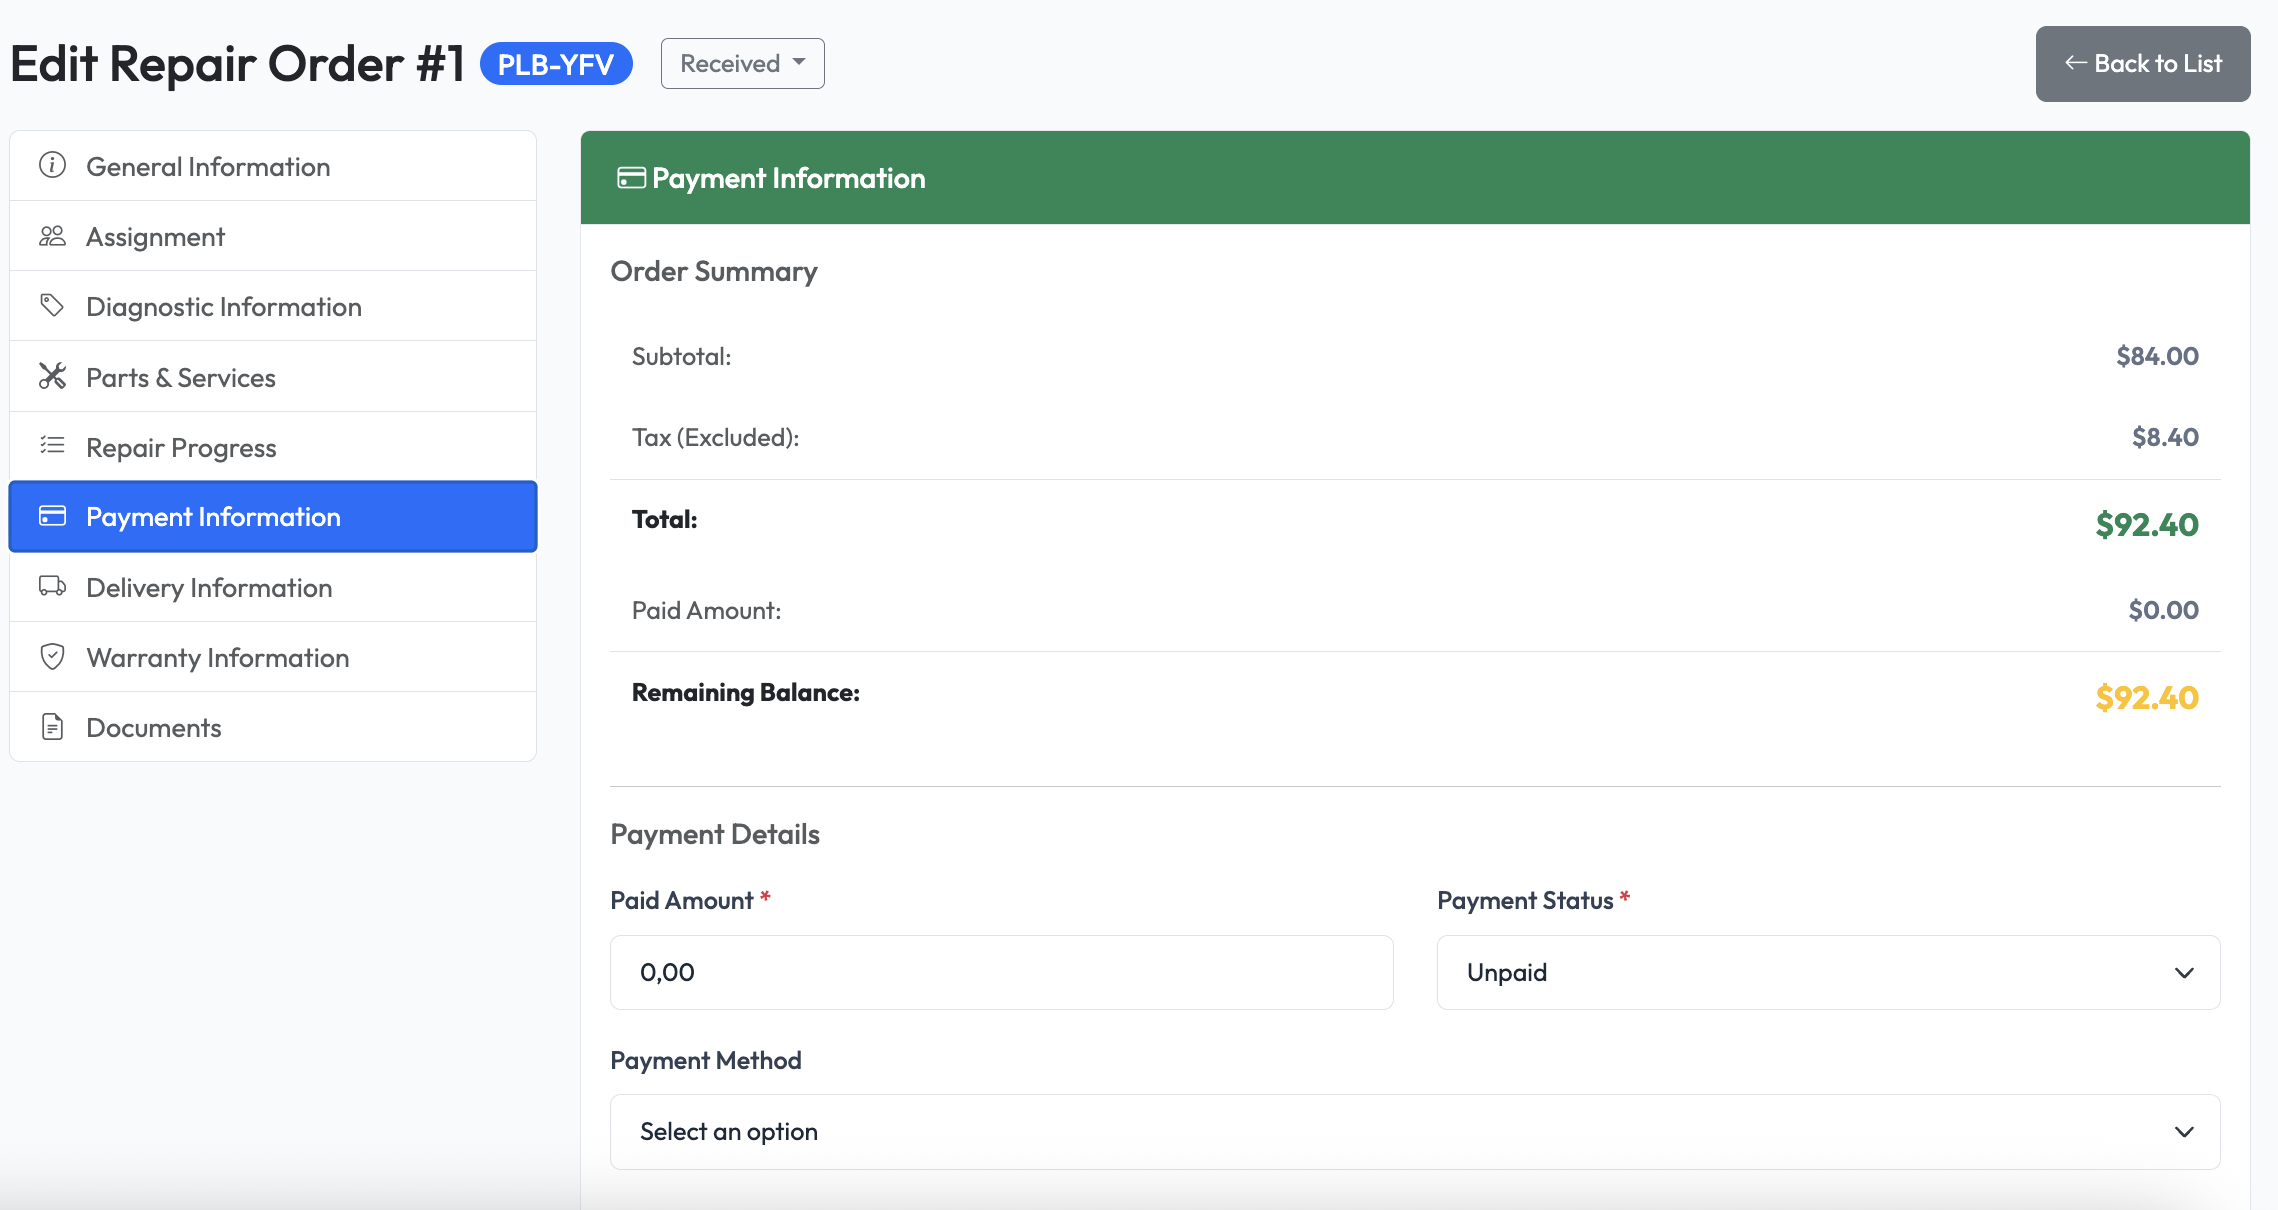Switch to the Documents tab

153,727
